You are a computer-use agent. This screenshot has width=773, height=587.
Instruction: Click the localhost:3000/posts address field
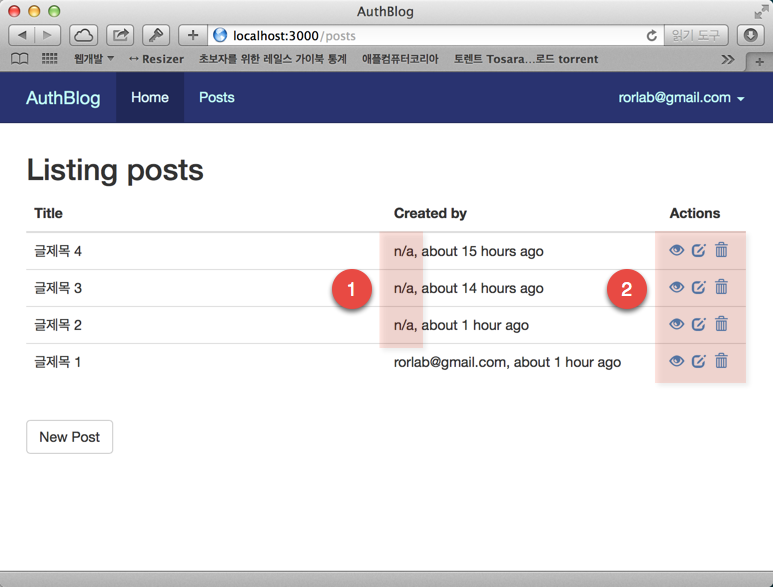point(430,35)
